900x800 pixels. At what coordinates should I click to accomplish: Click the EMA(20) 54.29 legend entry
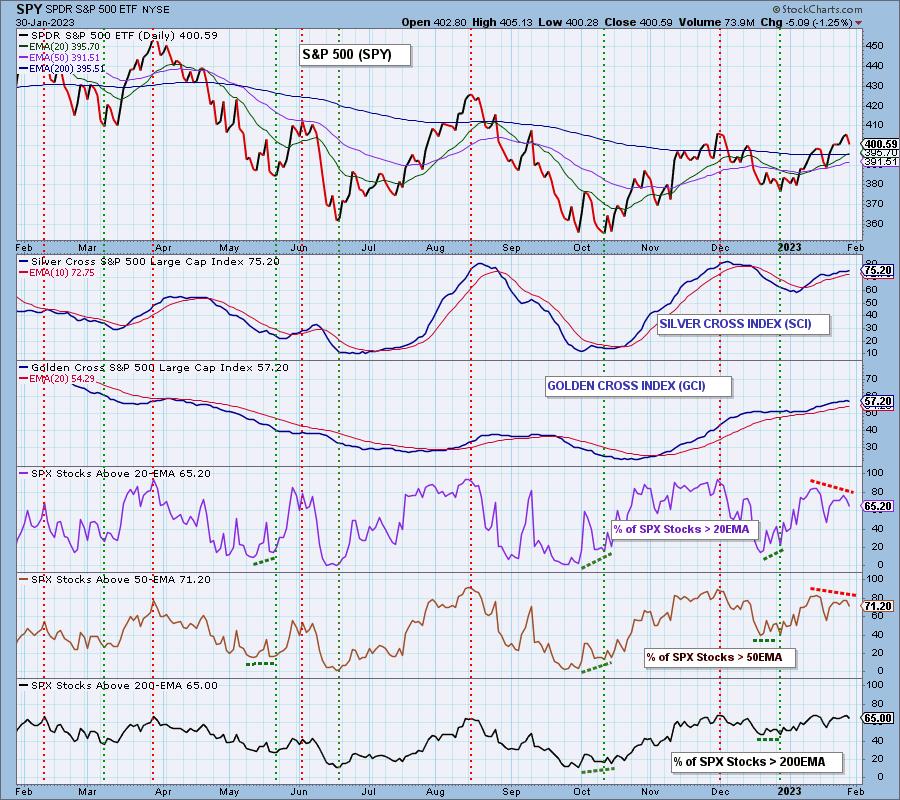click(57, 379)
